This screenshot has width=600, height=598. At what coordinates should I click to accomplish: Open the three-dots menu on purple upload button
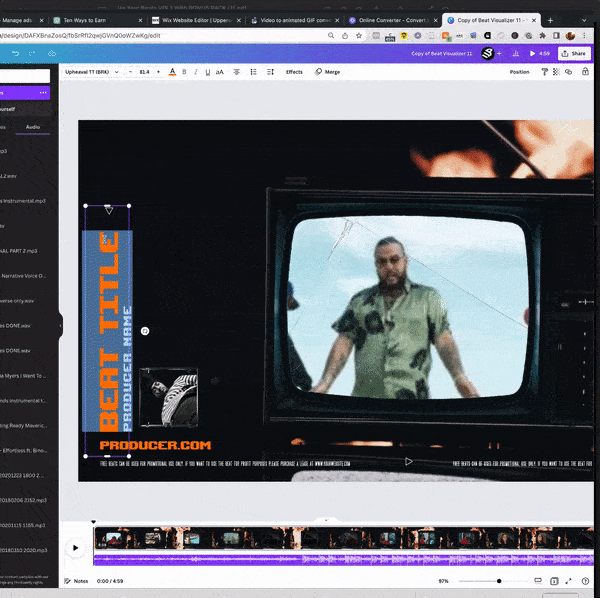point(43,93)
